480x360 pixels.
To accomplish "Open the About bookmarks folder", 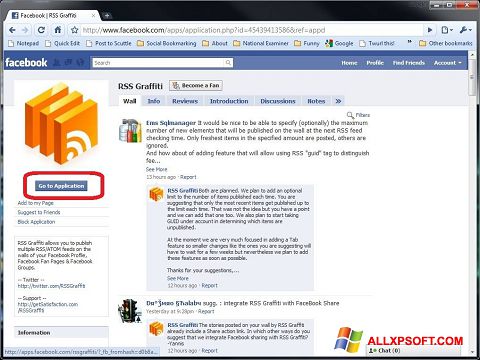I will point(215,43).
